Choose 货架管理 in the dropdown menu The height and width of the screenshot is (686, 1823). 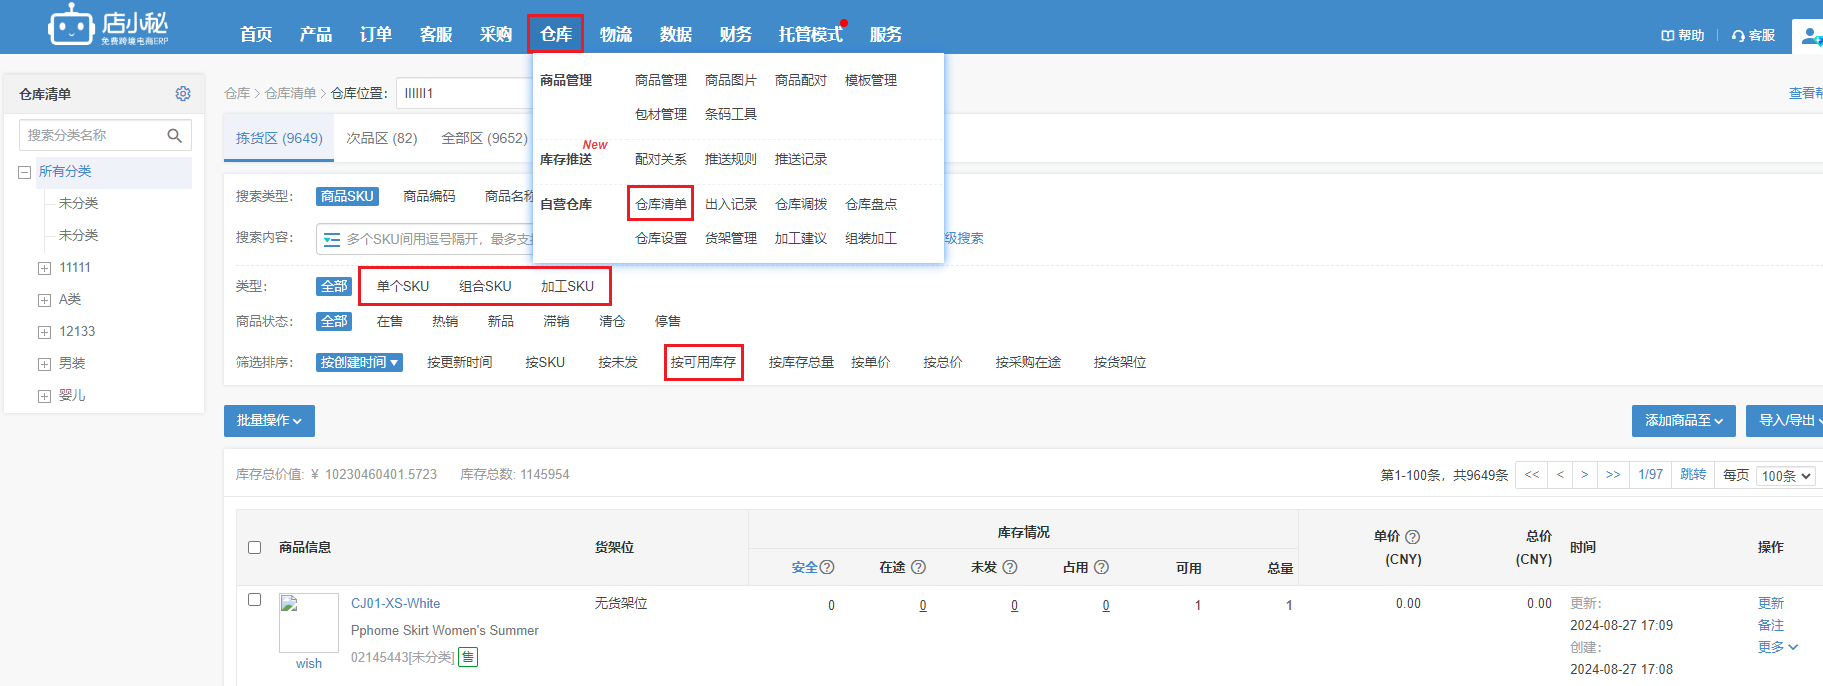tap(730, 238)
